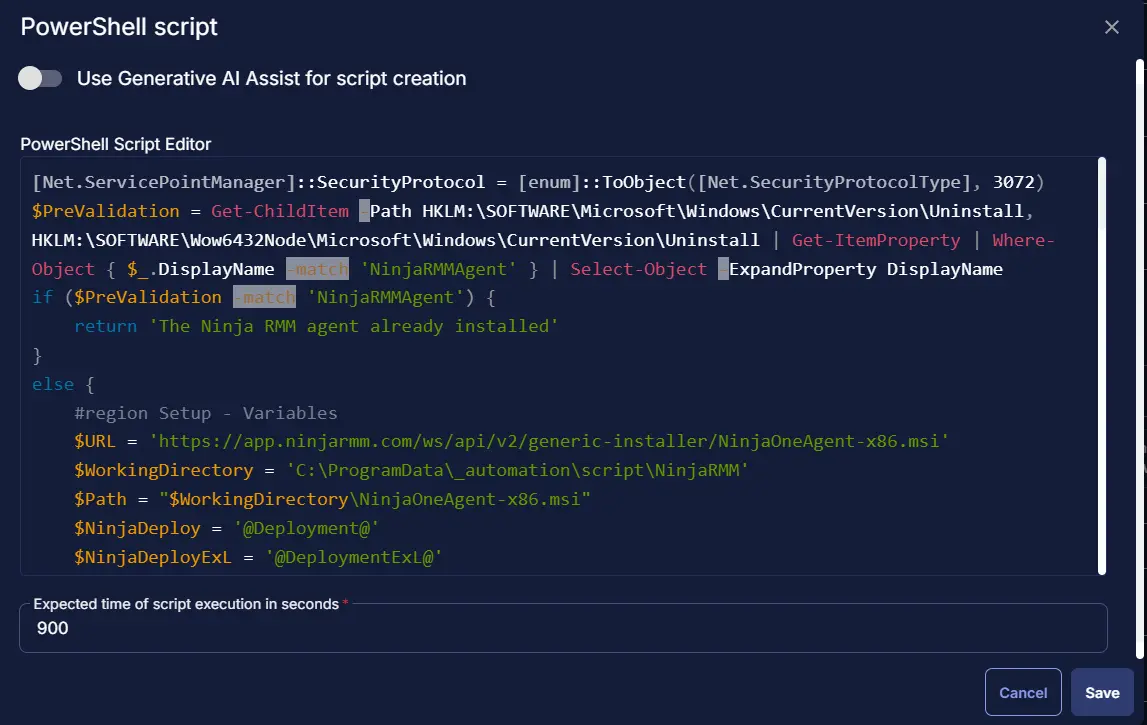Click the script editor's vertical scrollbar
The height and width of the screenshot is (725, 1147).
pos(1102,366)
